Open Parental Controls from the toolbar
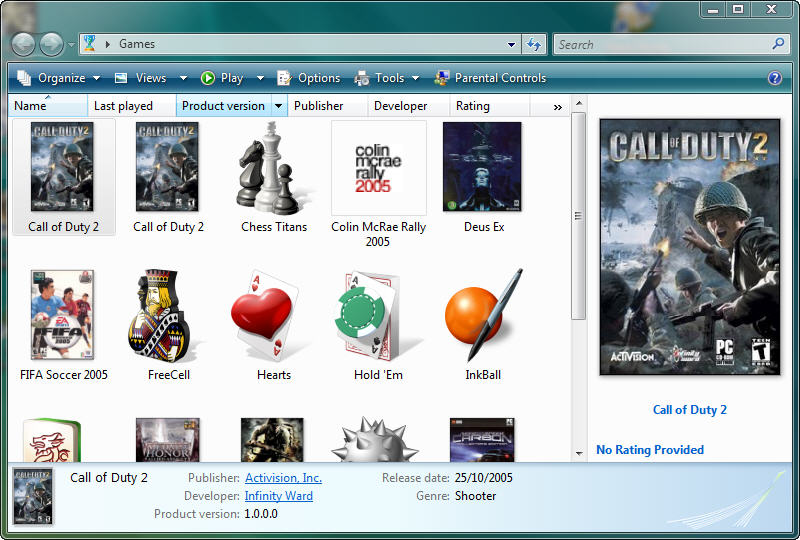Screen dimensions: 800x540 click(x=490, y=78)
